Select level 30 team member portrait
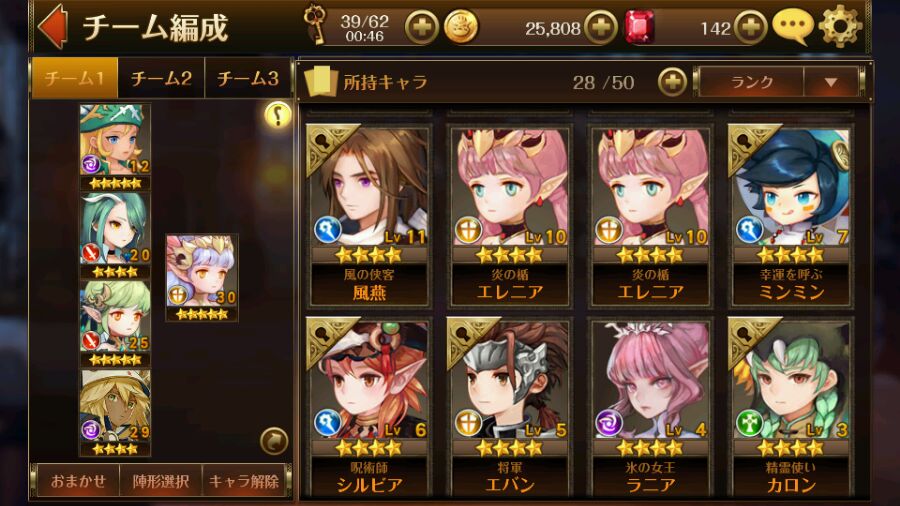Screen dimensions: 900x506 (201, 278)
